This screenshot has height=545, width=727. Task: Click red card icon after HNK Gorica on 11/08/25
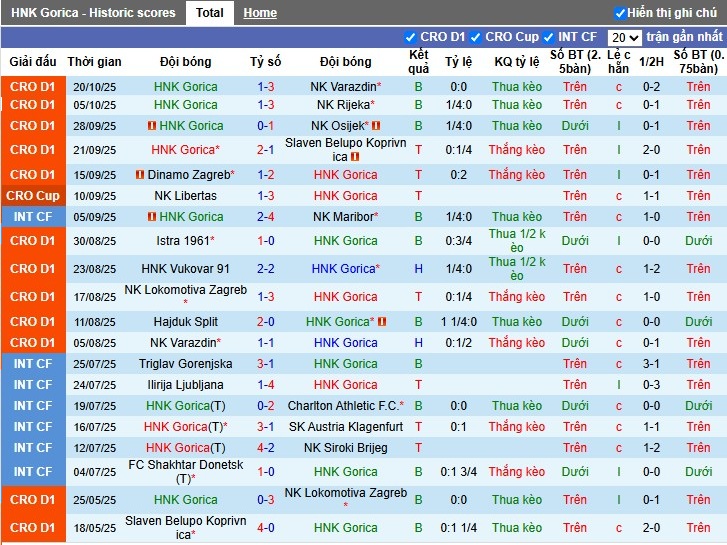tap(382, 322)
